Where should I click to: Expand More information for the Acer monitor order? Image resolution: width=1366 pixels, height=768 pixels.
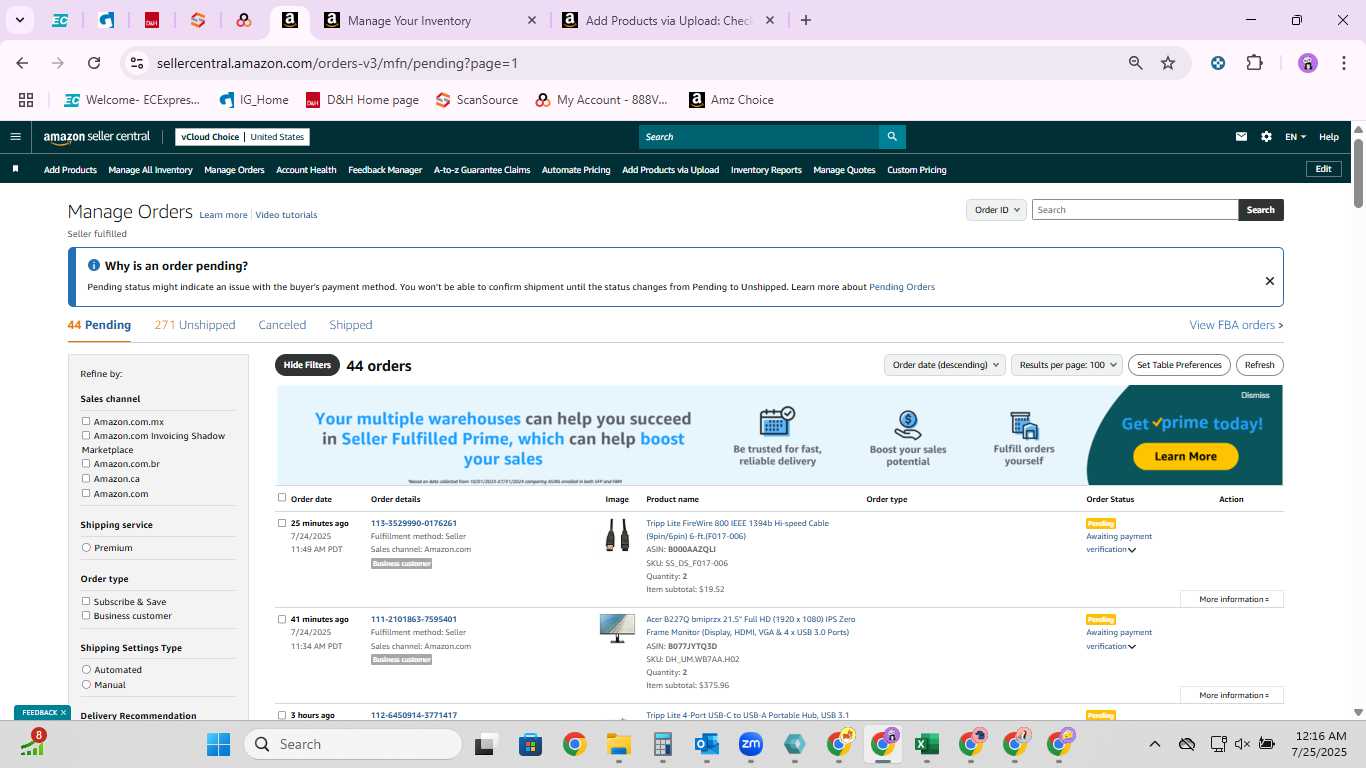click(1232, 695)
